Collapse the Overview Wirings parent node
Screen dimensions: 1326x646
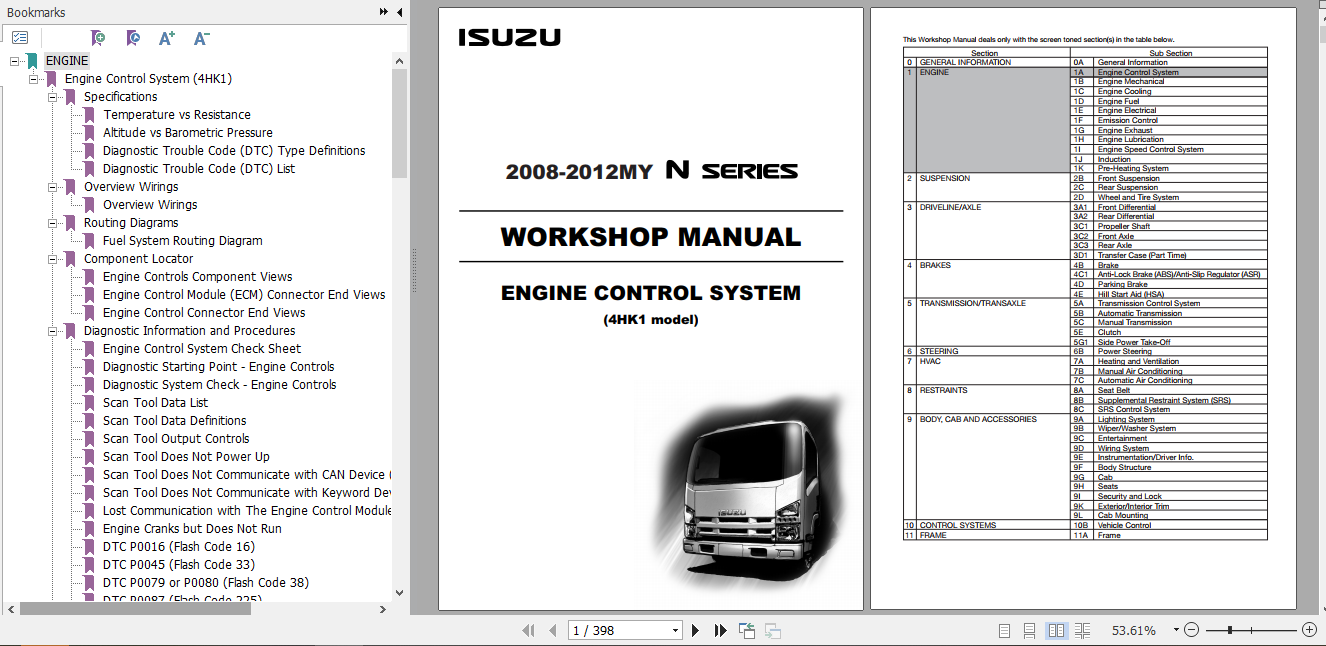[53, 187]
